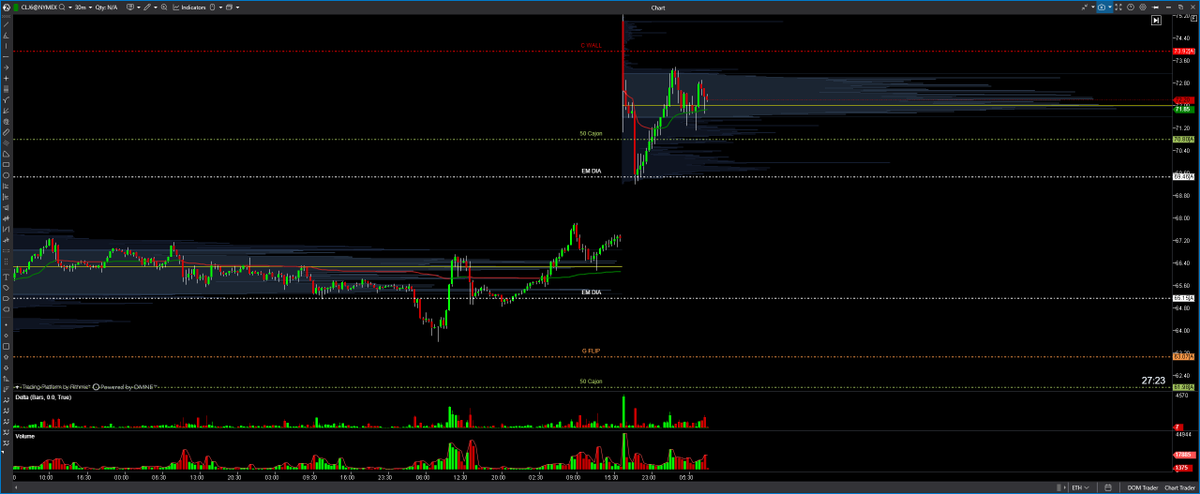The width and height of the screenshot is (1200, 494).
Task: Click the C-WALL line label
Action: (x=592, y=45)
